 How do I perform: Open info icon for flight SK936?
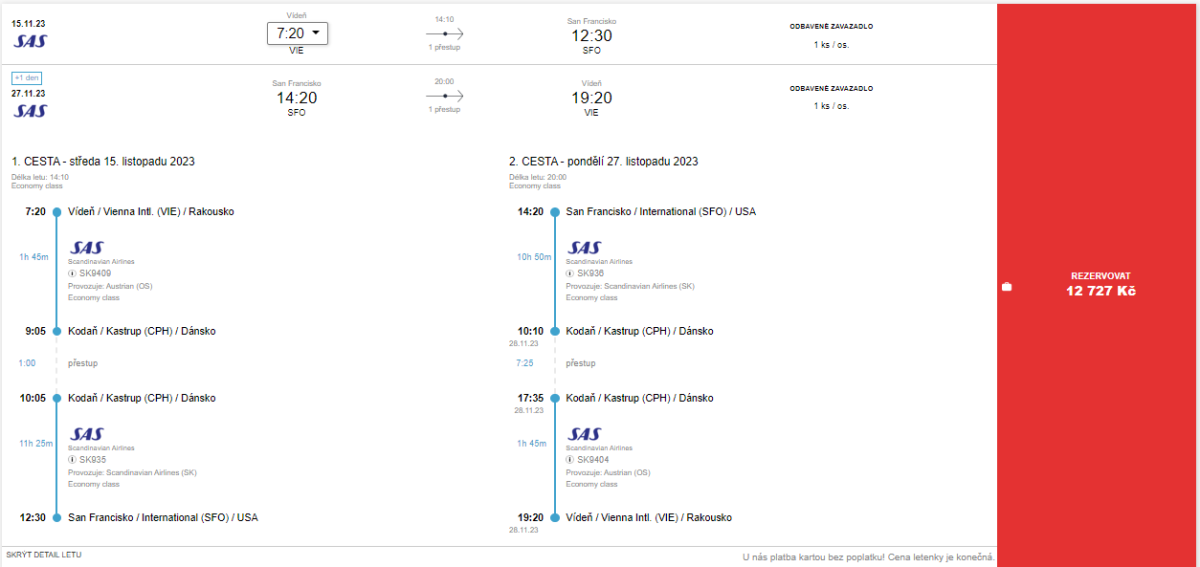point(570,273)
